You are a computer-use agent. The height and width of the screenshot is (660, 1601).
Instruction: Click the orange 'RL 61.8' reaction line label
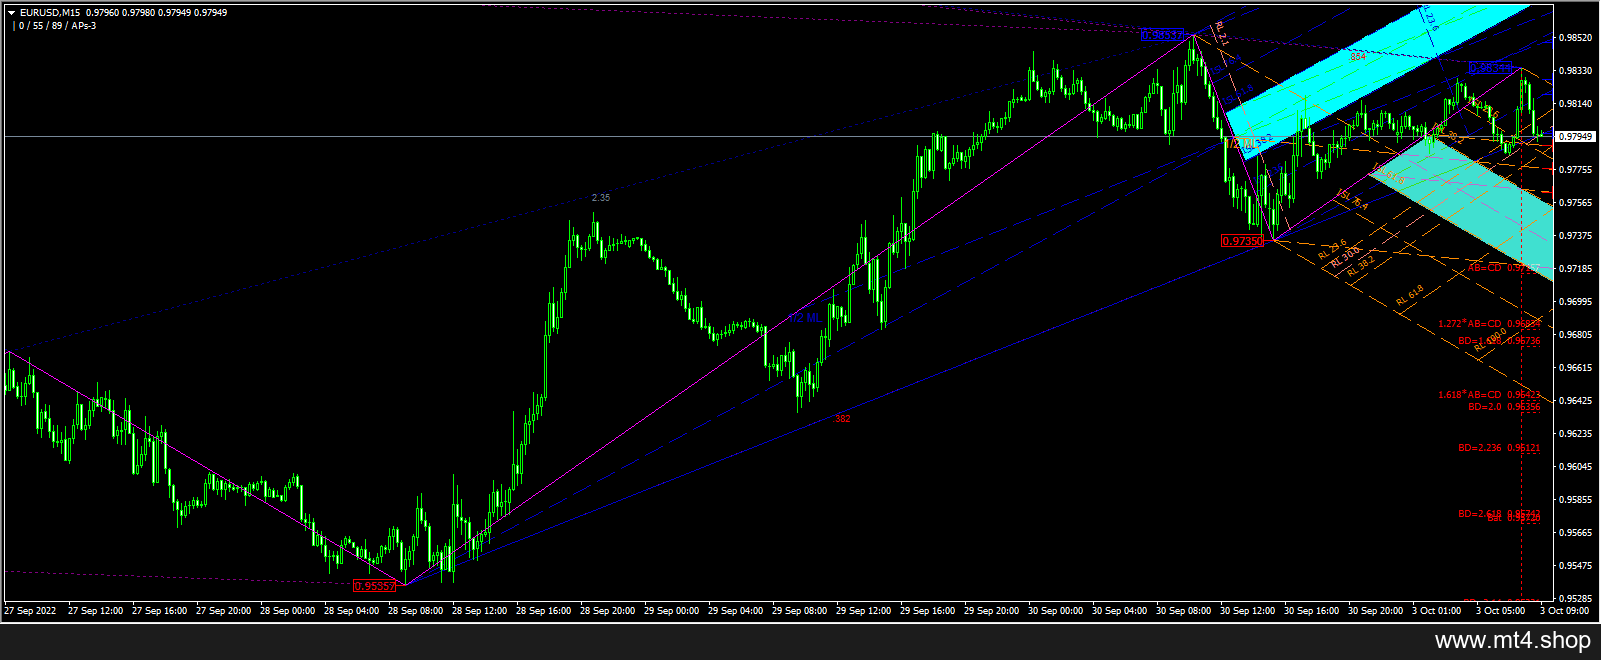pyautogui.click(x=1409, y=294)
